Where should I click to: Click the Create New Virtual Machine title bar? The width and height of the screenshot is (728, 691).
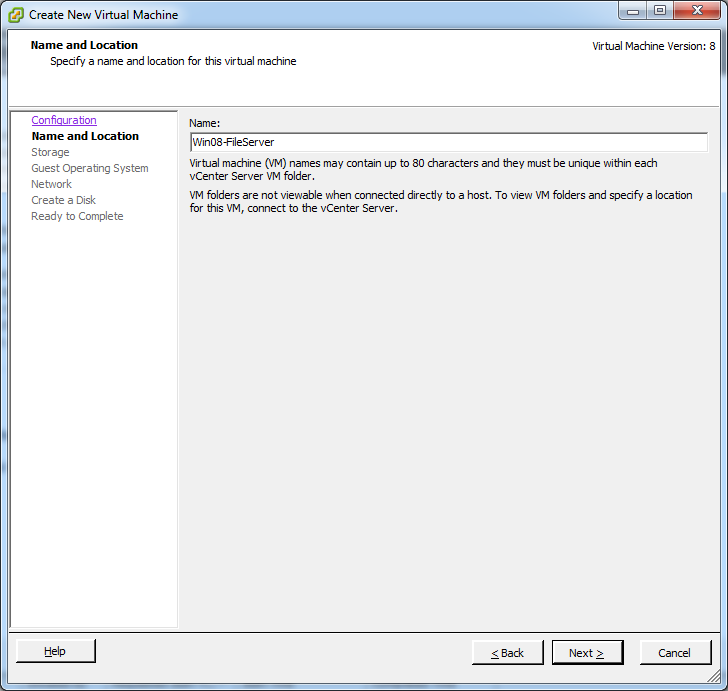point(300,15)
